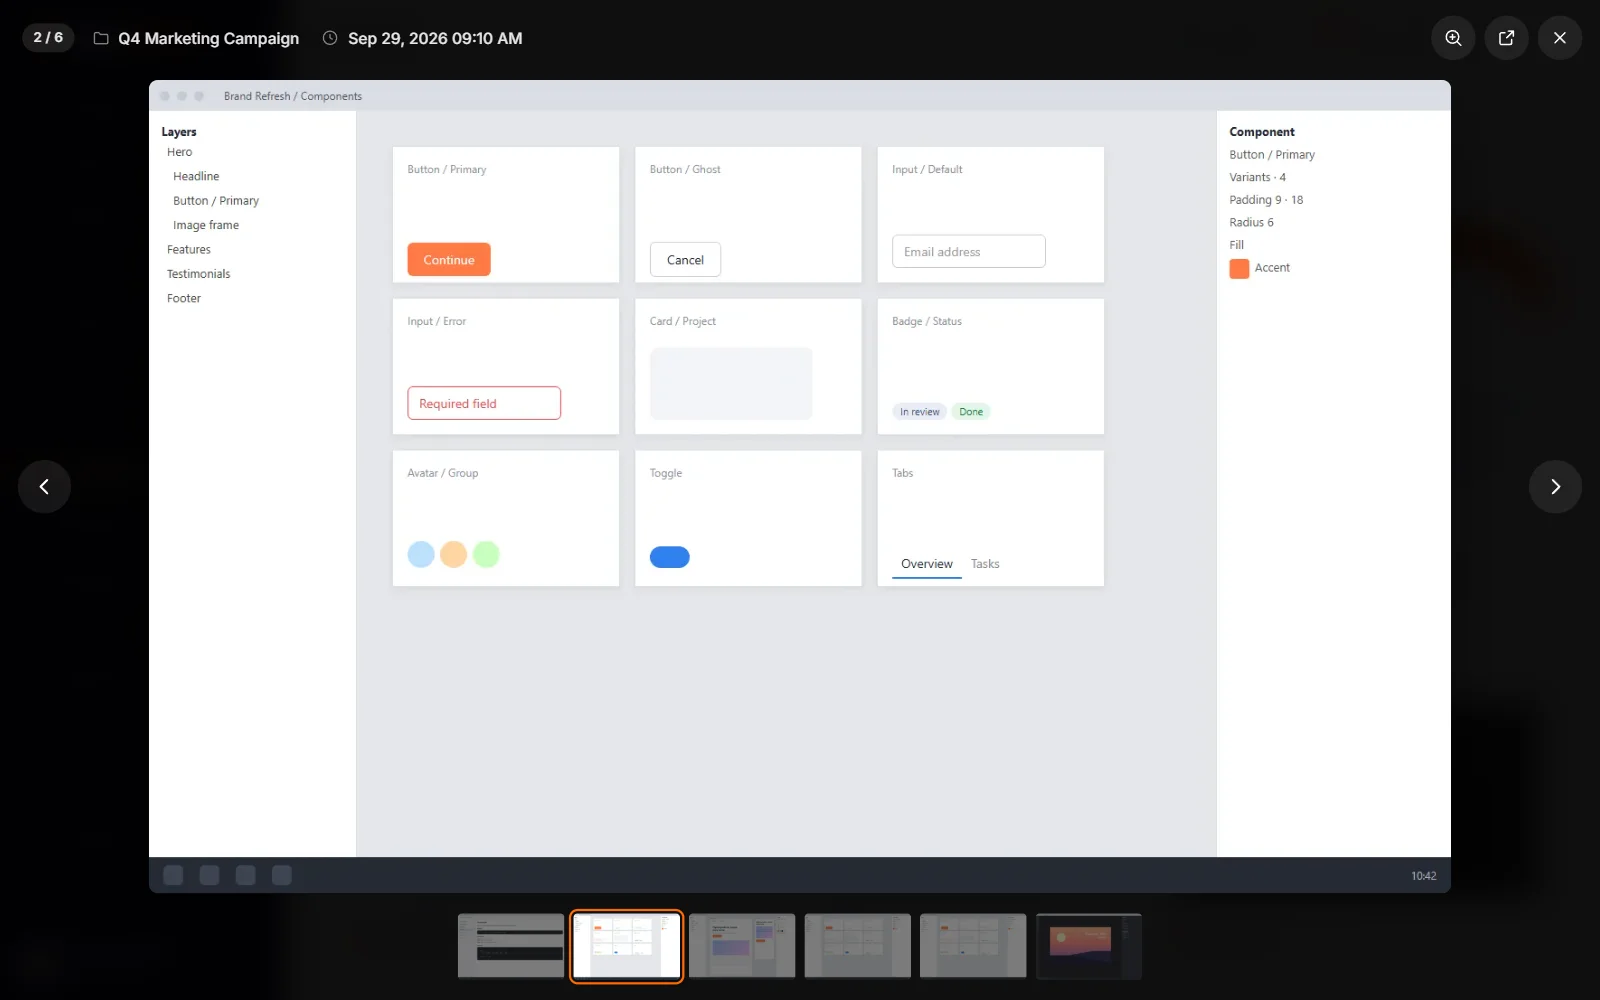Click the Layers panel heading
1600x1000 pixels.
point(179,132)
